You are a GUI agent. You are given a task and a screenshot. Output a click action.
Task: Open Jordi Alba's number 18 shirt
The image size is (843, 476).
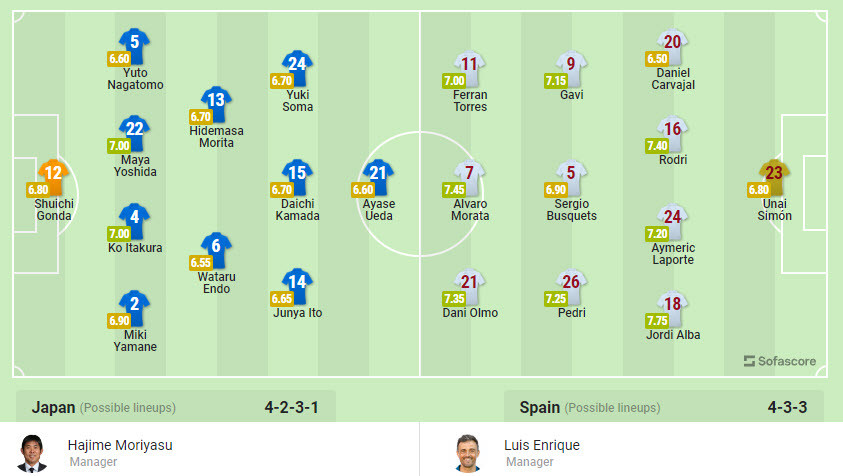673,305
